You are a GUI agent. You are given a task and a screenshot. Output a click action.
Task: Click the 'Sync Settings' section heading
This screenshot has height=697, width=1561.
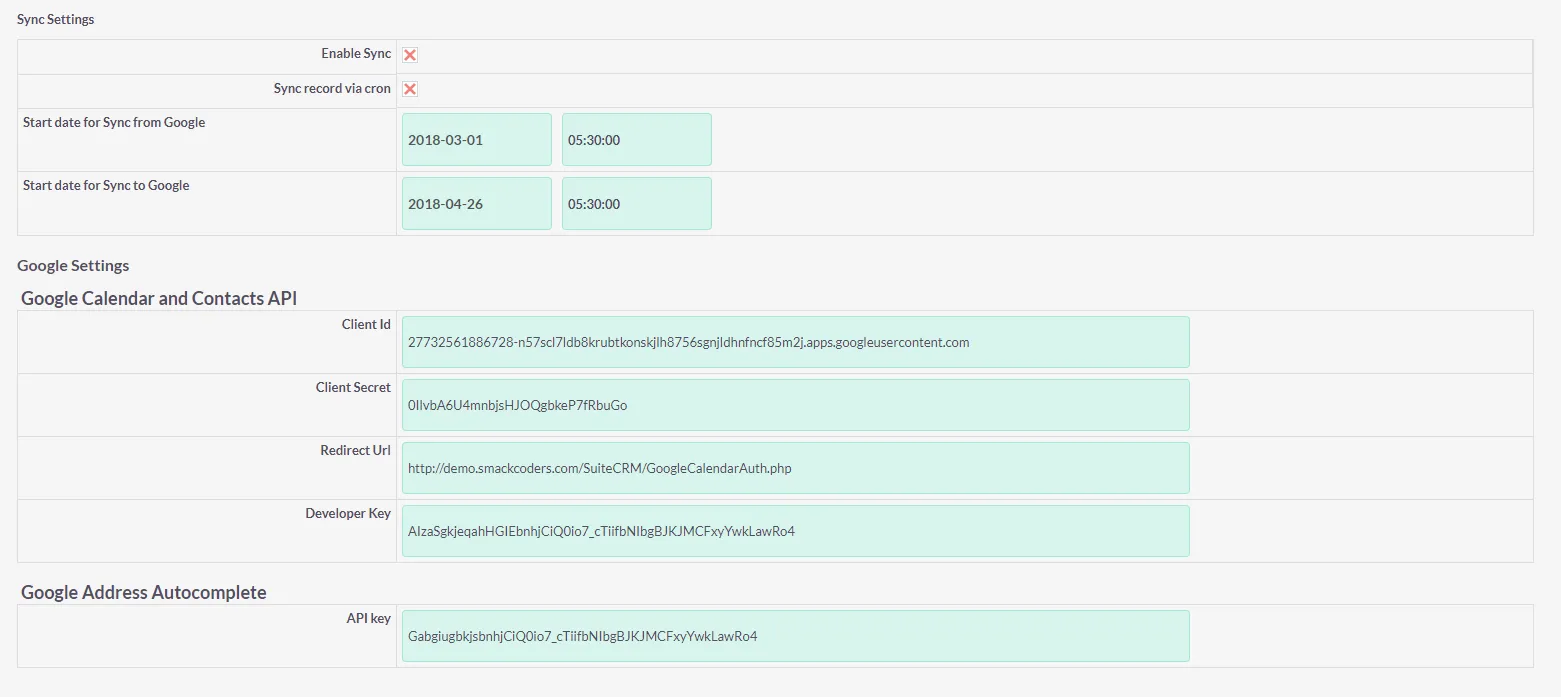(x=56, y=19)
